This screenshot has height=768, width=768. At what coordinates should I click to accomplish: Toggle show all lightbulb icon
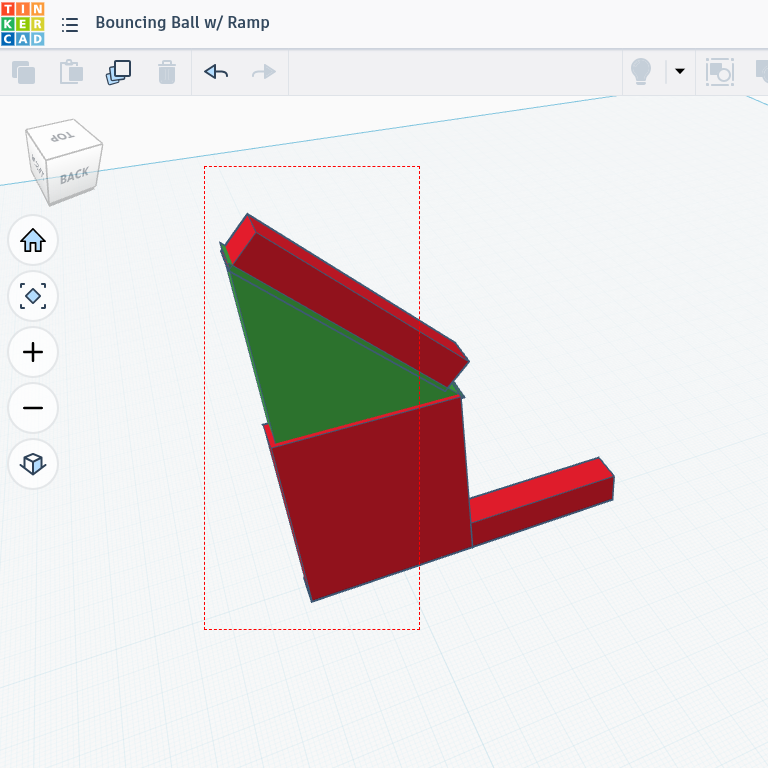[x=641, y=72]
